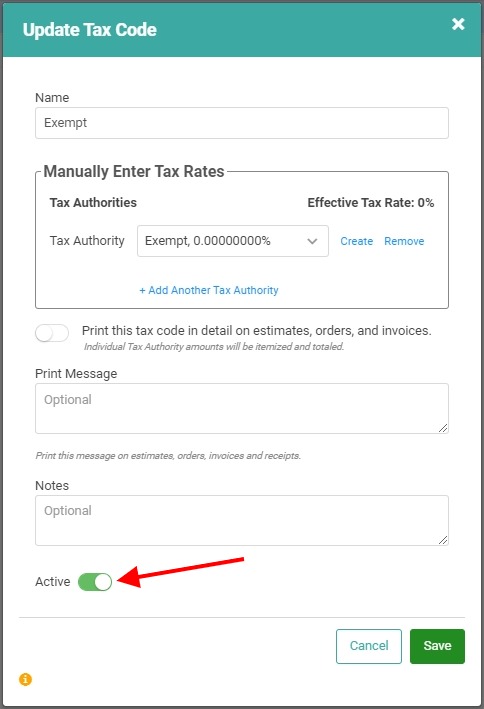Click into the Notes text area
This screenshot has width=484, height=709.
(242, 520)
